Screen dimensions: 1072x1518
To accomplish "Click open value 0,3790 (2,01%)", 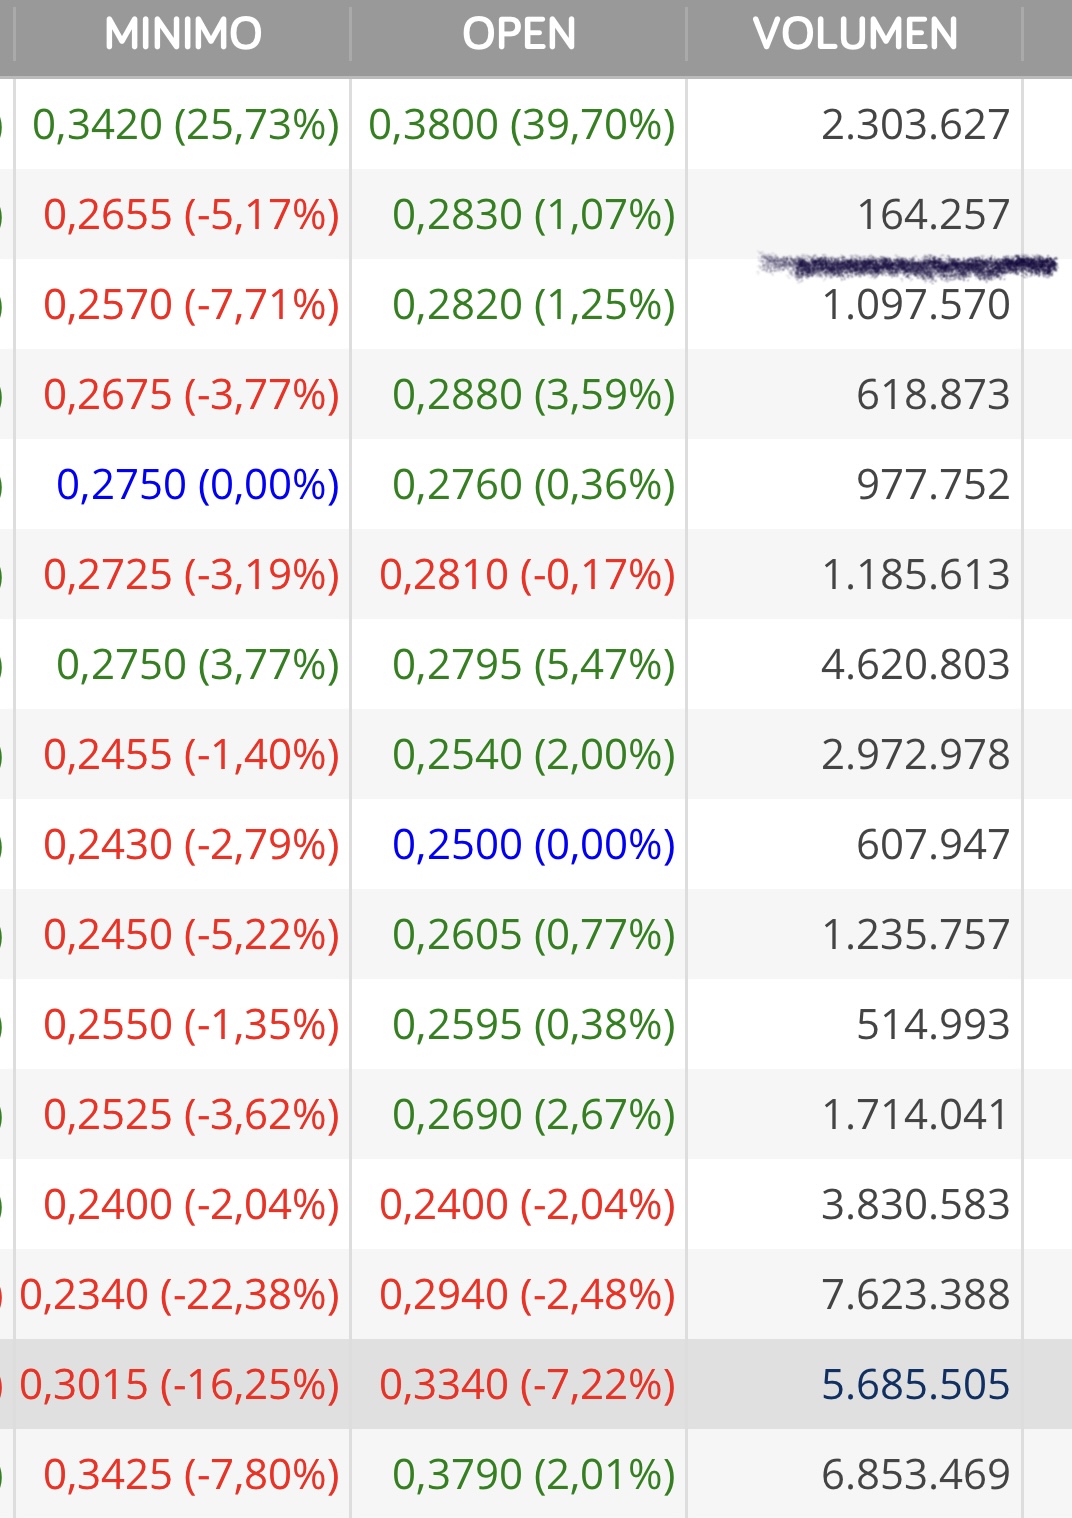I will coord(534,1475).
